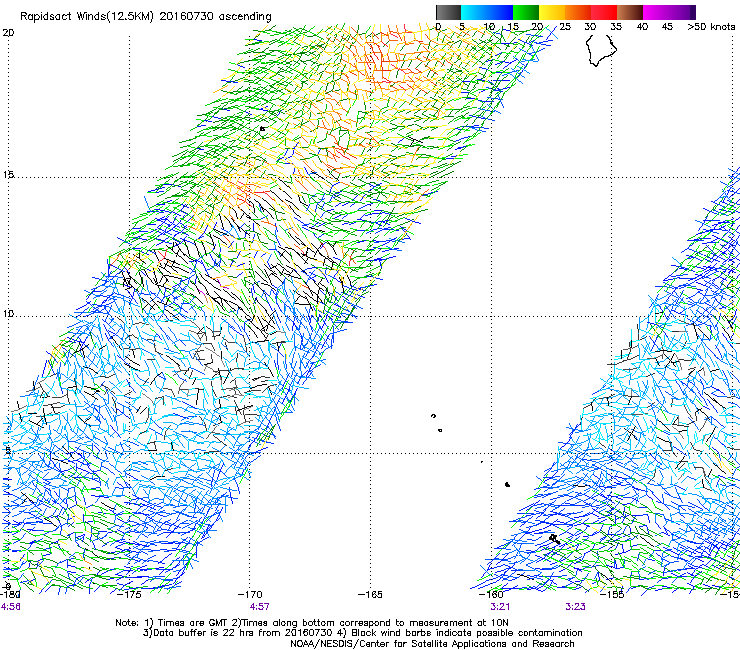Select the longitude label '-160' on bottom axis

pos(491,594)
